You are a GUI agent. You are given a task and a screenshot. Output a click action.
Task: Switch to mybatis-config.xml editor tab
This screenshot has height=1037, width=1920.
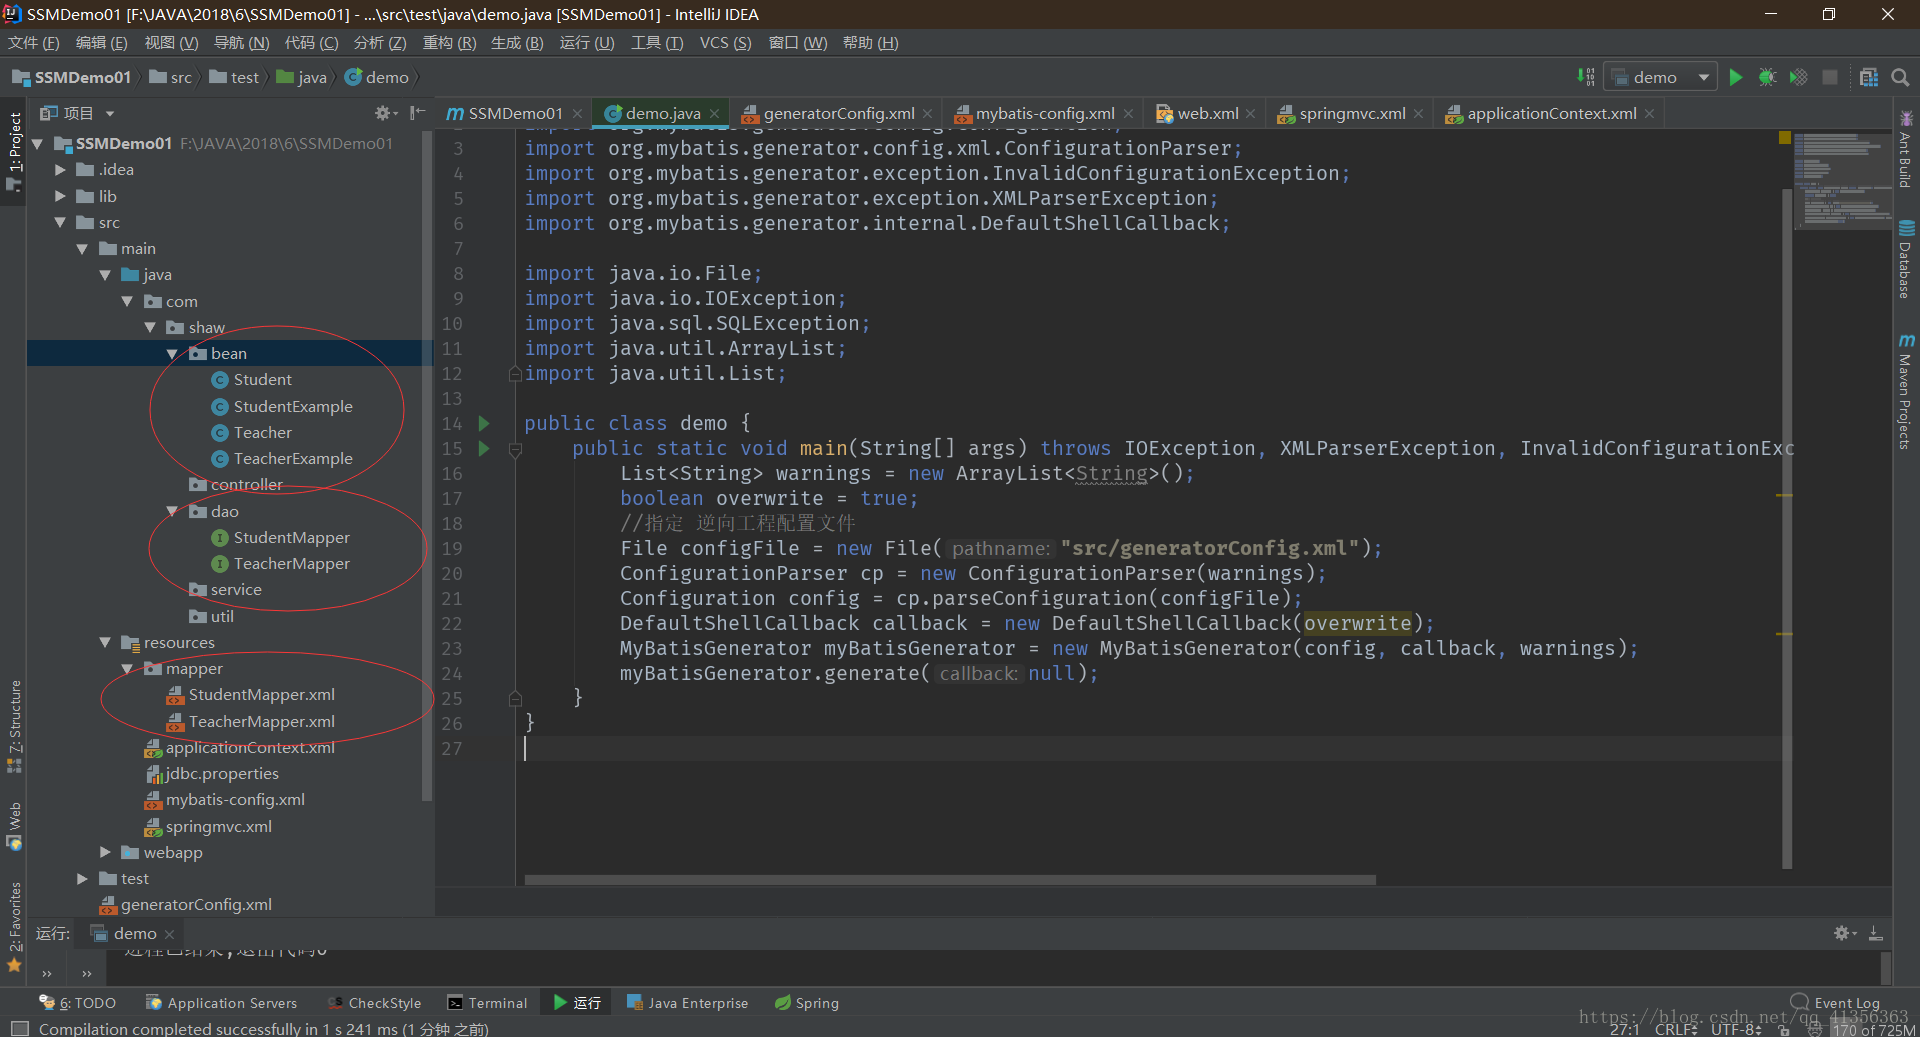1044,114
